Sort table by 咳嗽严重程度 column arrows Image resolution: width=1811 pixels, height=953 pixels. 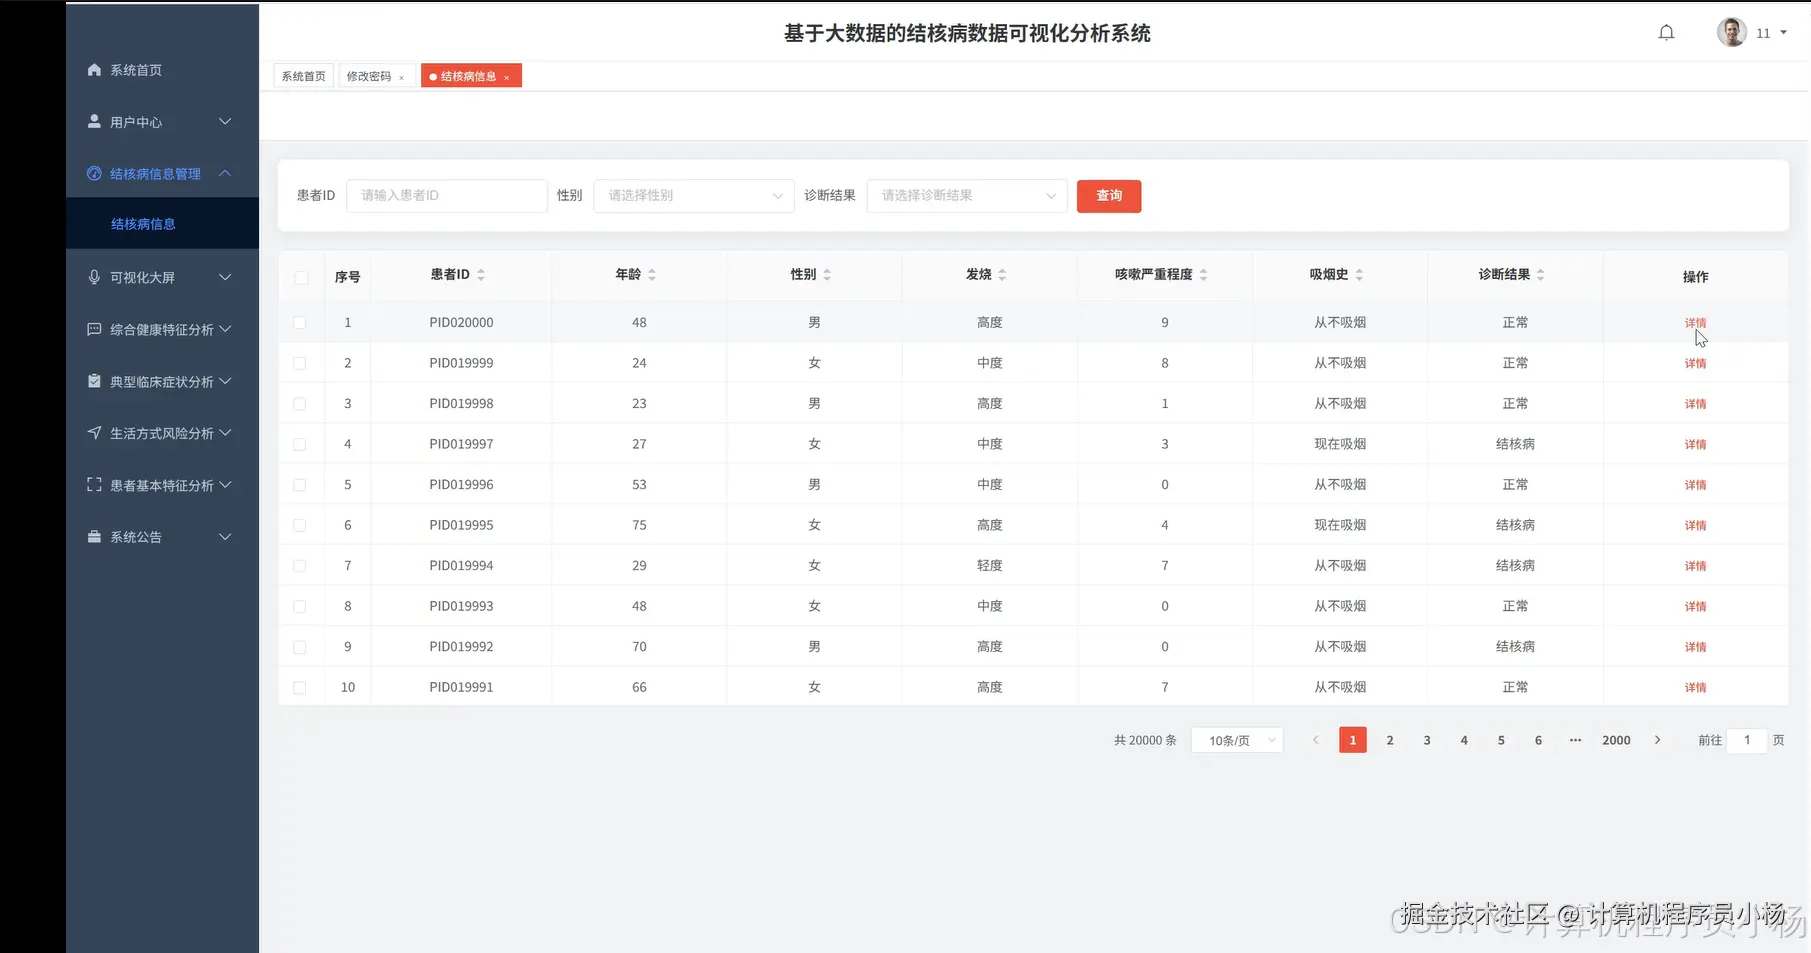(x=1203, y=275)
